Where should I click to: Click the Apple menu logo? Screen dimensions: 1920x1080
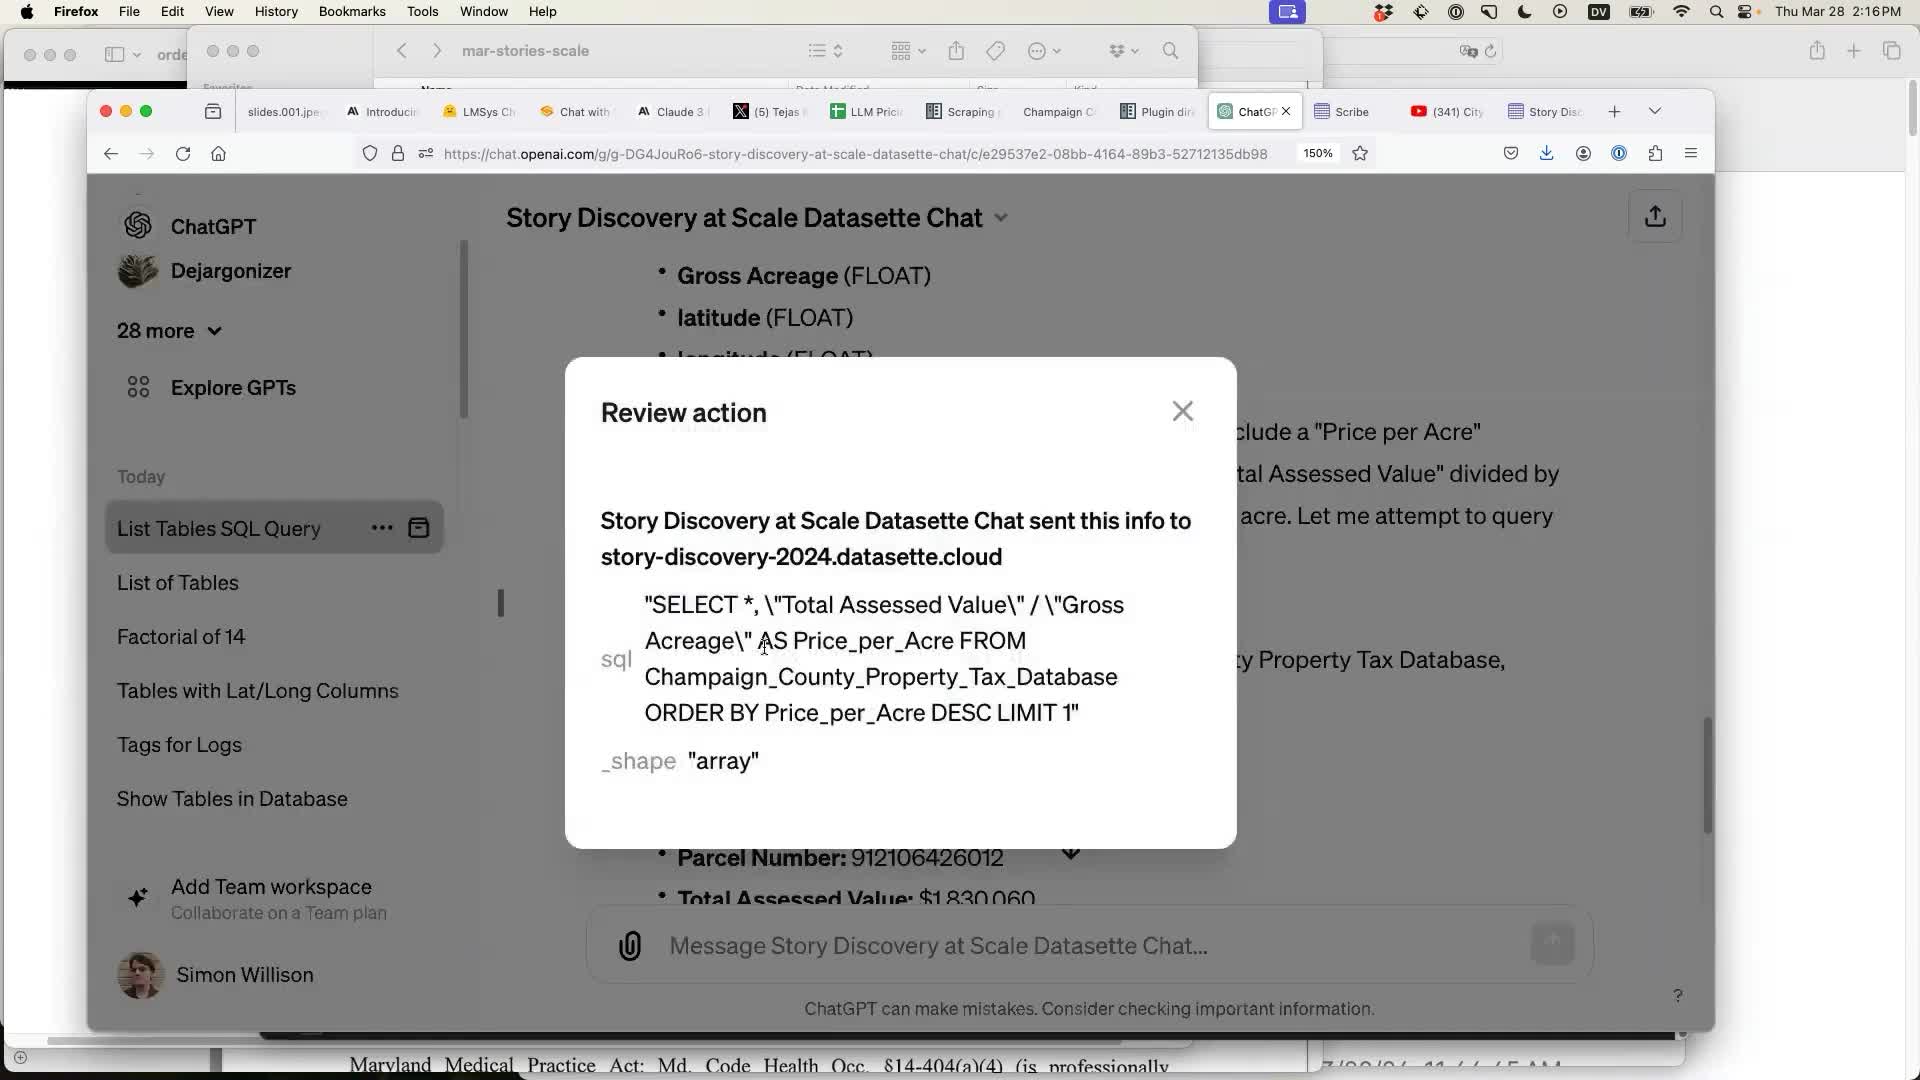[27, 11]
